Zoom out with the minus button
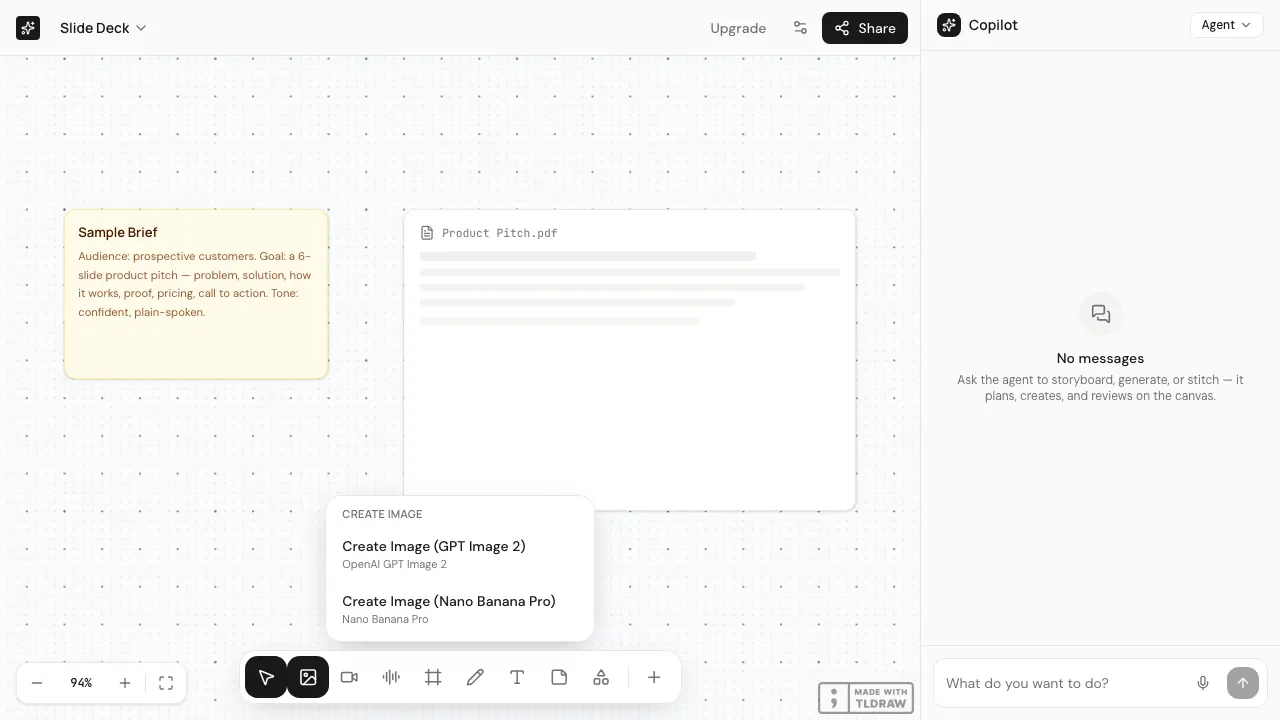This screenshot has width=1280, height=720. pyautogui.click(x=37, y=683)
